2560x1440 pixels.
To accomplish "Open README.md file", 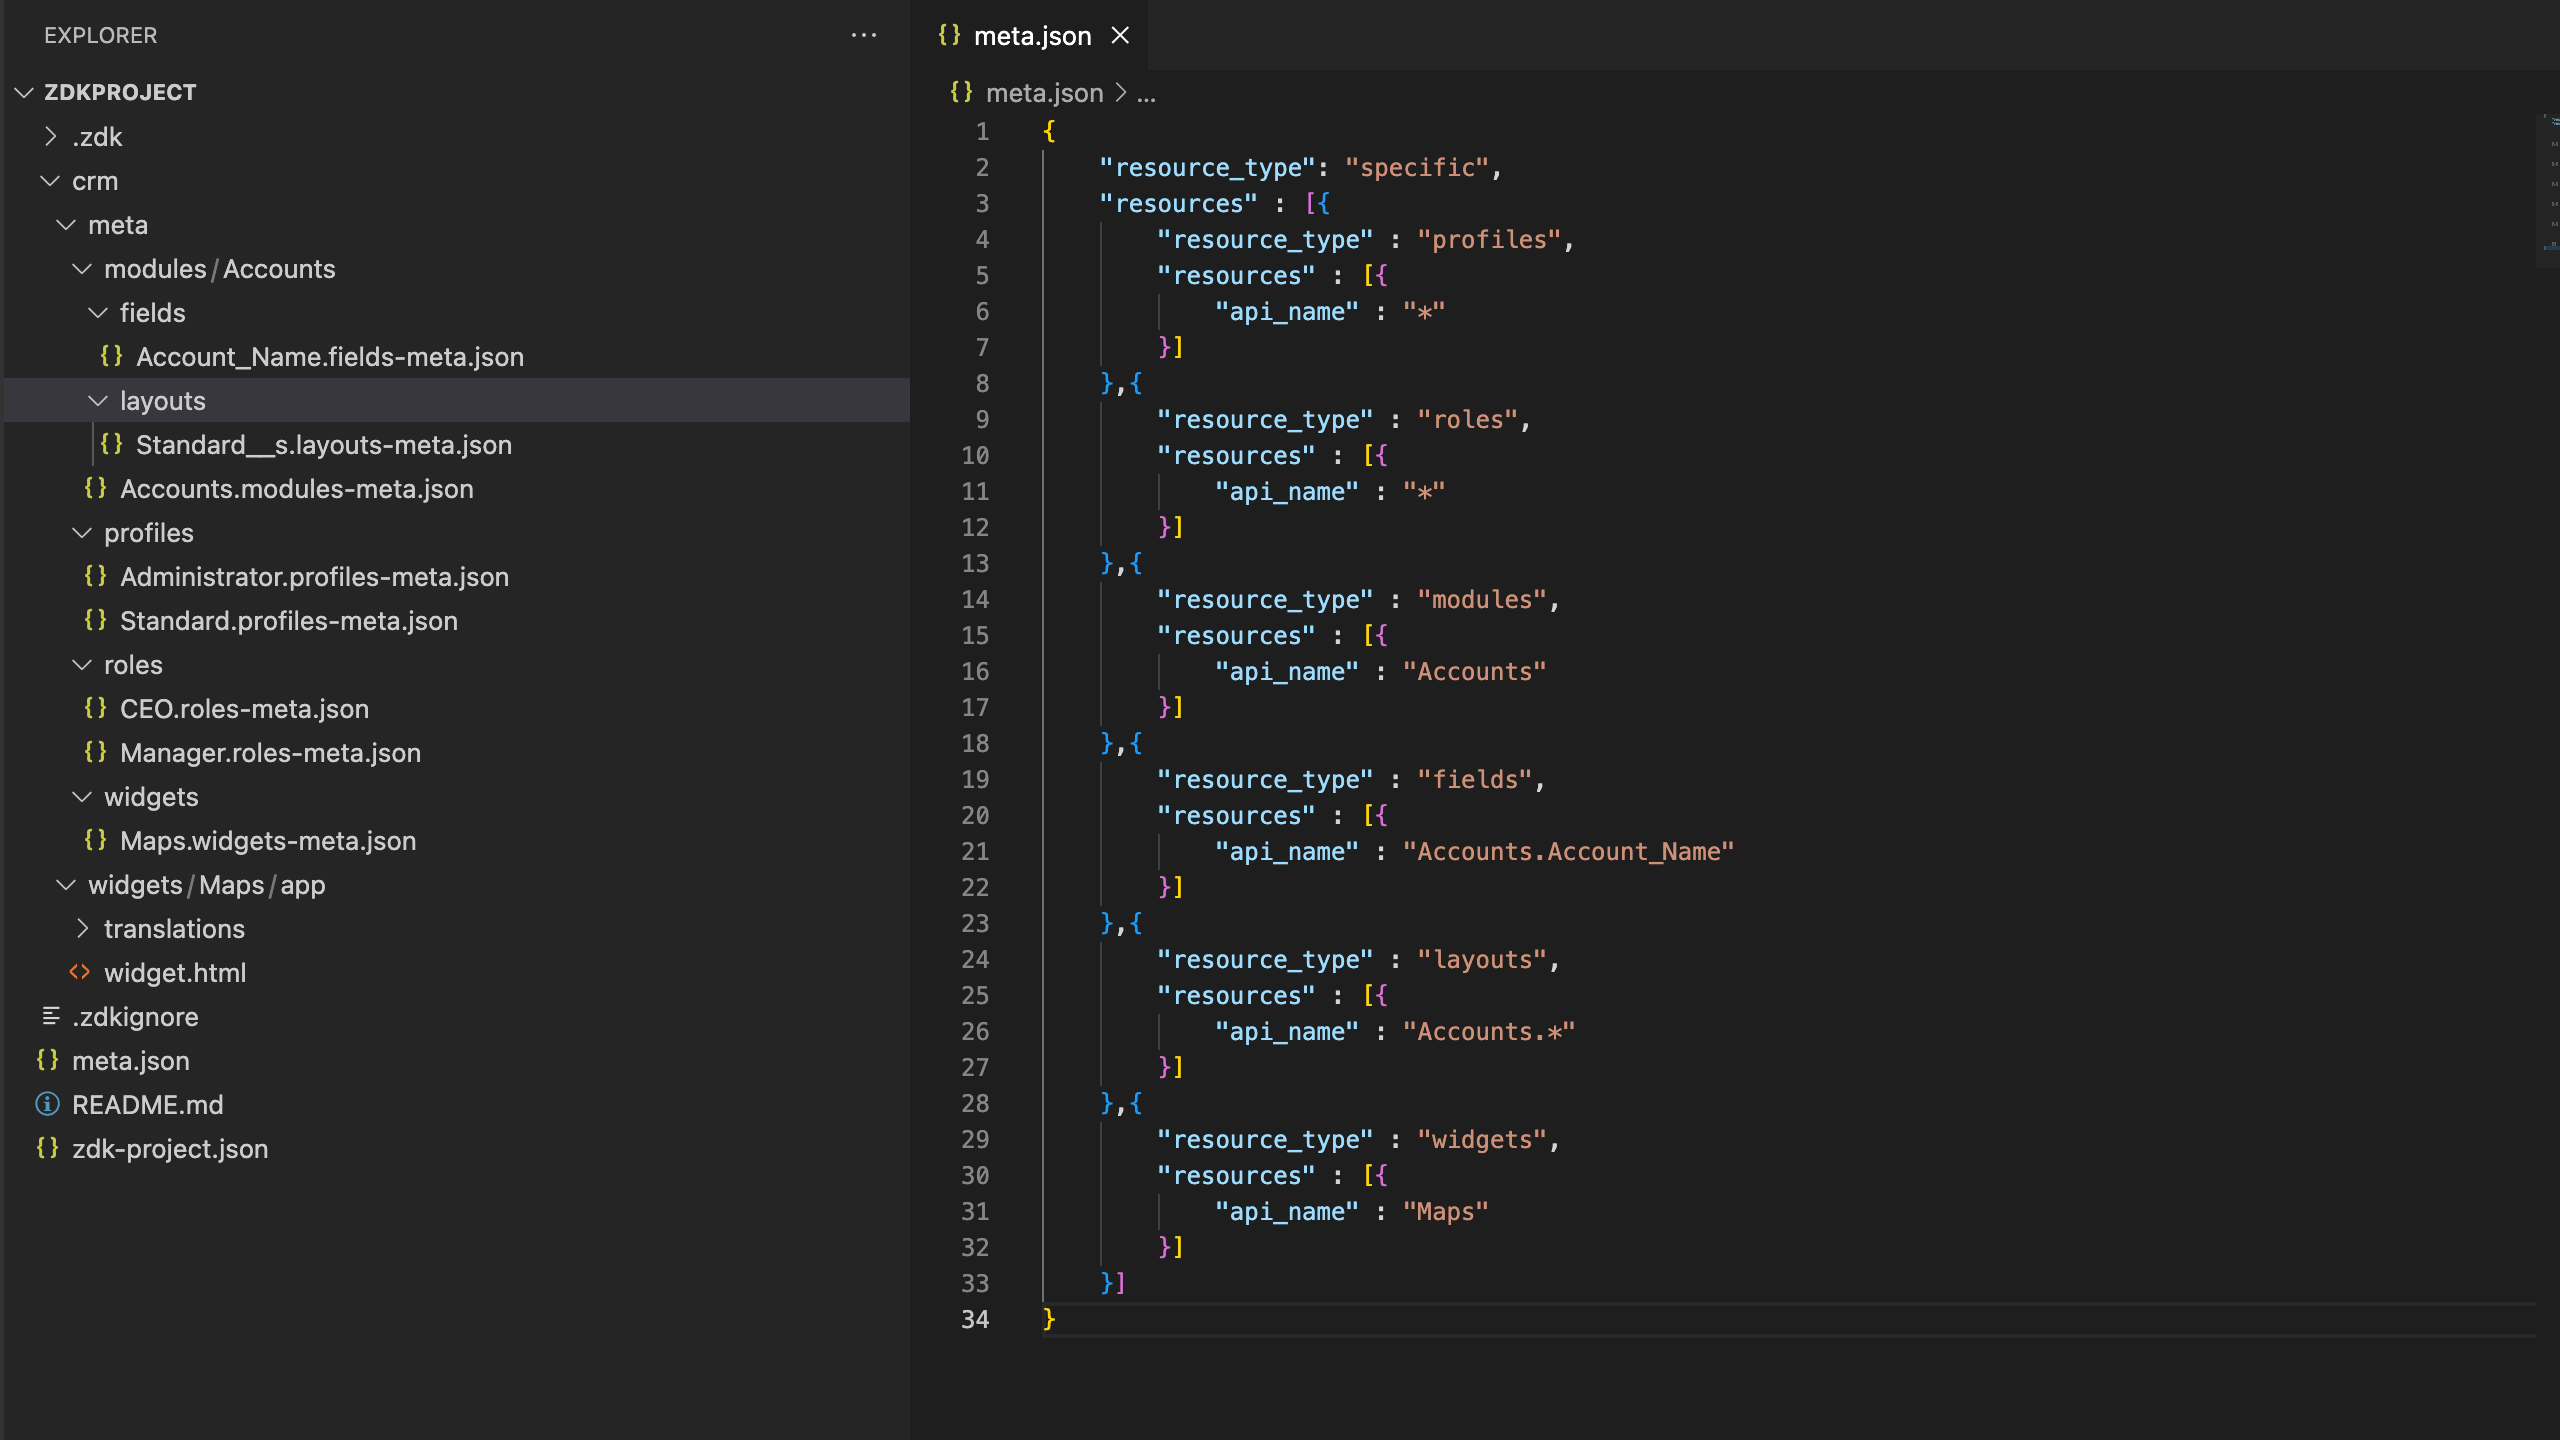I will pos(148,1104).
